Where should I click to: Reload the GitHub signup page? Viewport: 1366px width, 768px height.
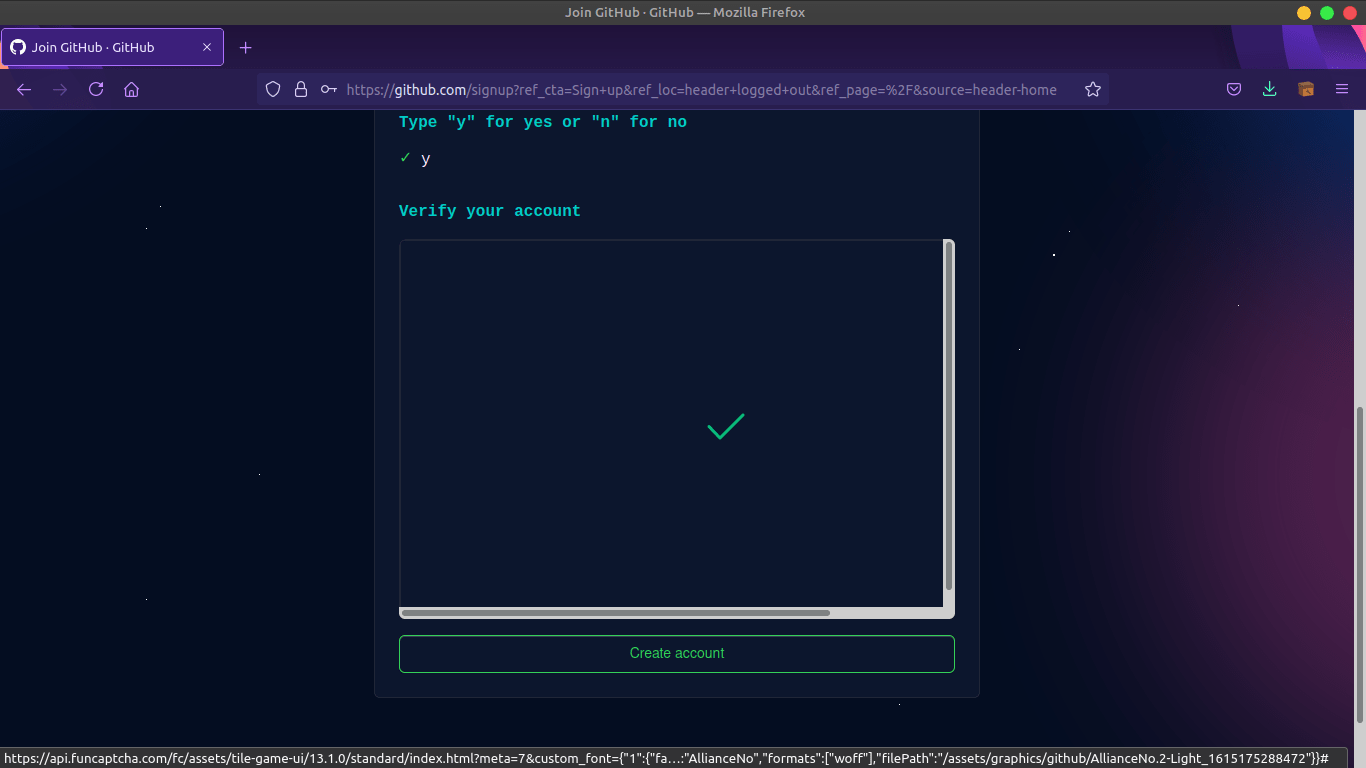(95, 89)
